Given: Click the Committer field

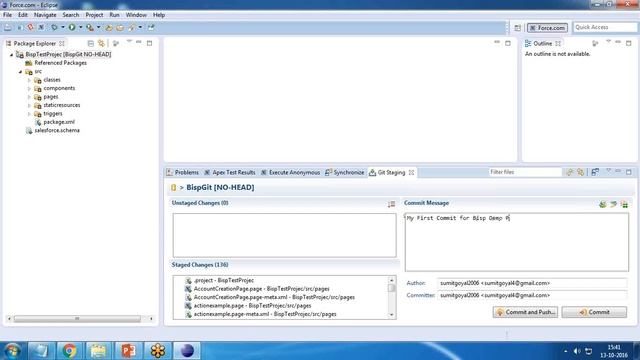Looking at the screenshot, I should (532, 295).
